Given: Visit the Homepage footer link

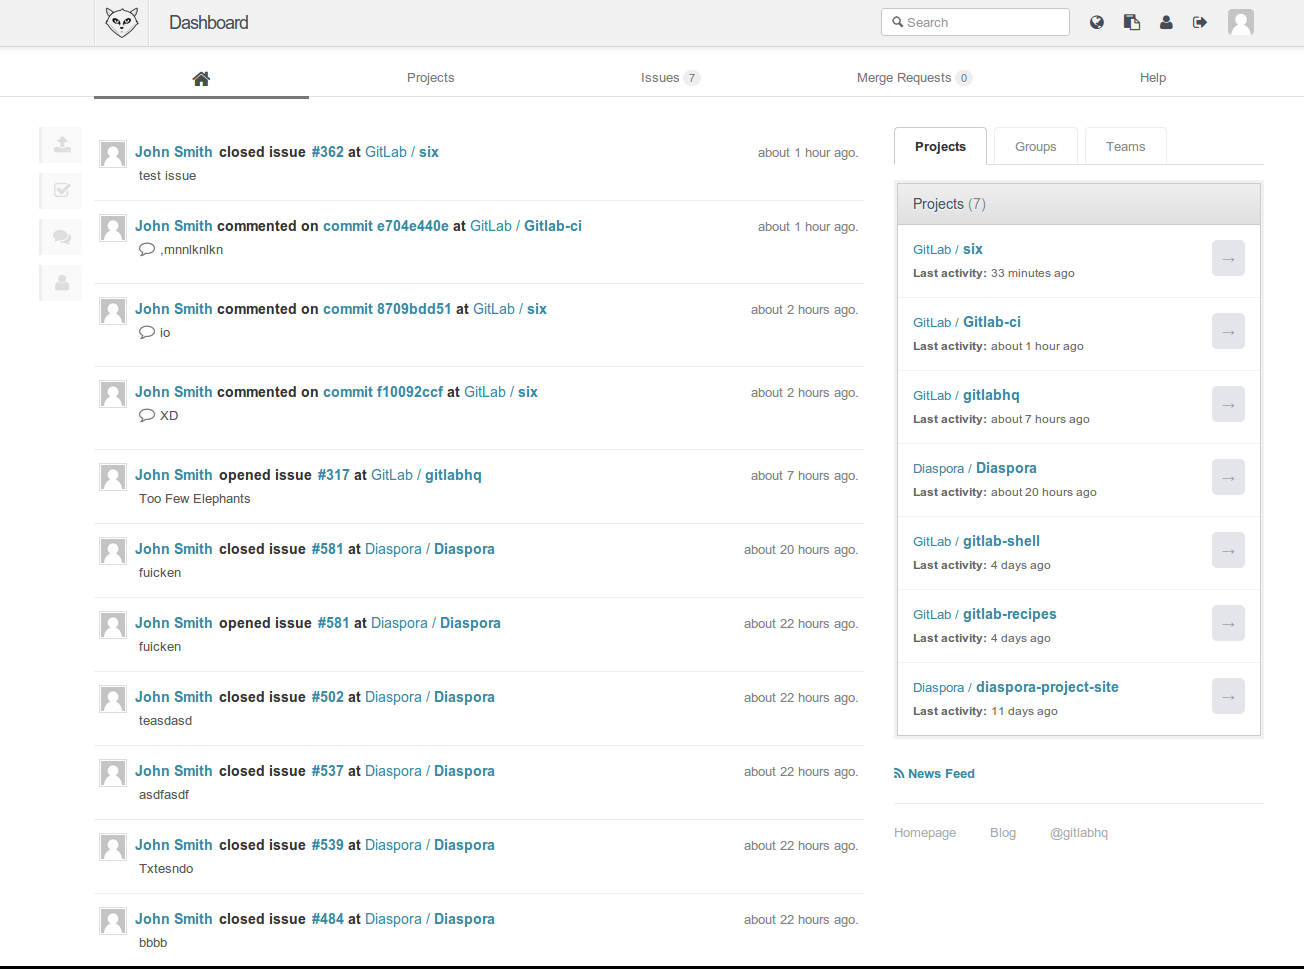Looking at the screenshot, I should [x=925, y=833].
